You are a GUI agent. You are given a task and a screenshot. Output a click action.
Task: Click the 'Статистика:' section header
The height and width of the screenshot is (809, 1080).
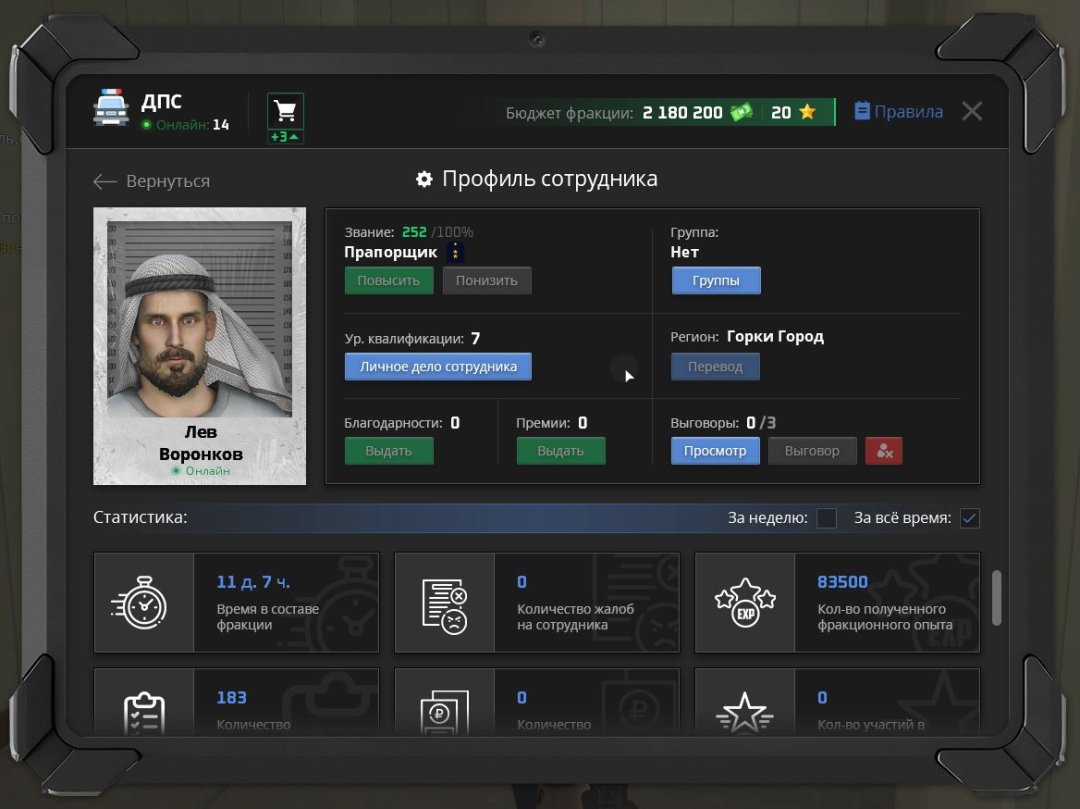point(140,517)
